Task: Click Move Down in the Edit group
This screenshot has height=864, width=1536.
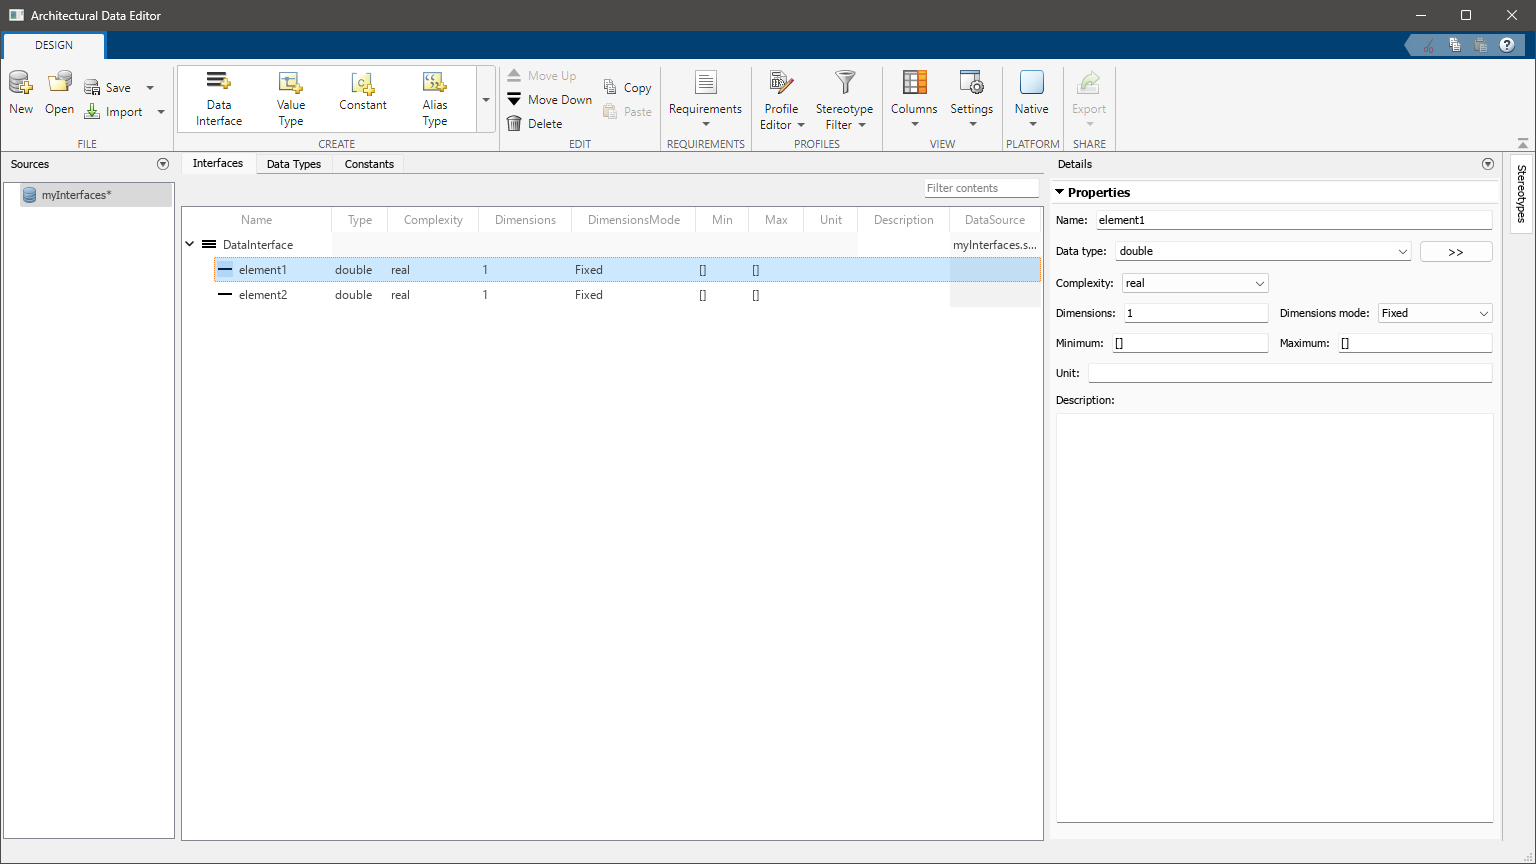Action: pos(549,100)
